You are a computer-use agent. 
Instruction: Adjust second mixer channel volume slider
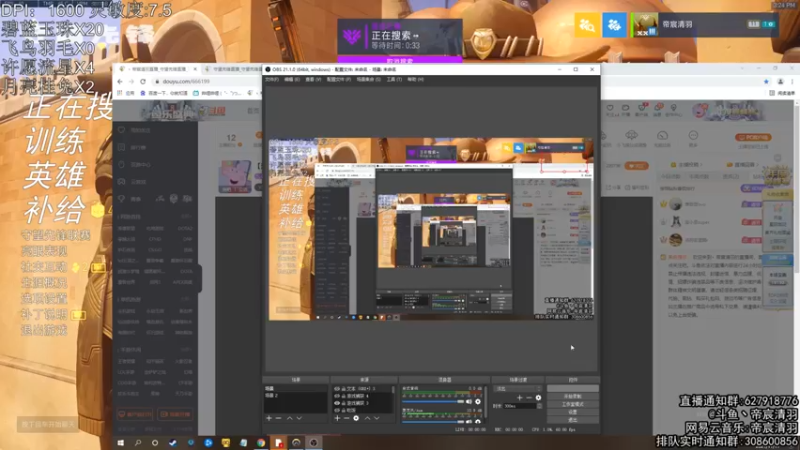pyautogui.click(x=433, y=422)
